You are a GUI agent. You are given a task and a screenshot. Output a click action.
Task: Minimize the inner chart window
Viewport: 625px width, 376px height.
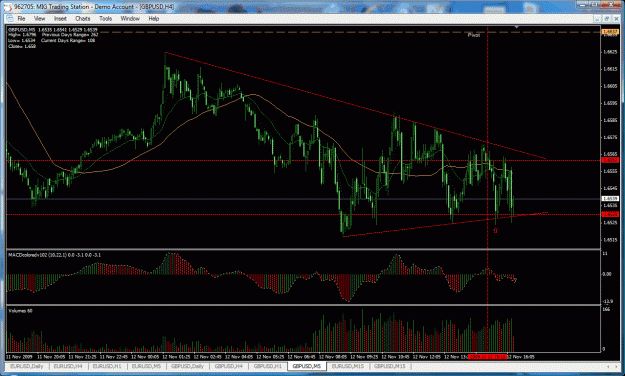tap(597, 18)
